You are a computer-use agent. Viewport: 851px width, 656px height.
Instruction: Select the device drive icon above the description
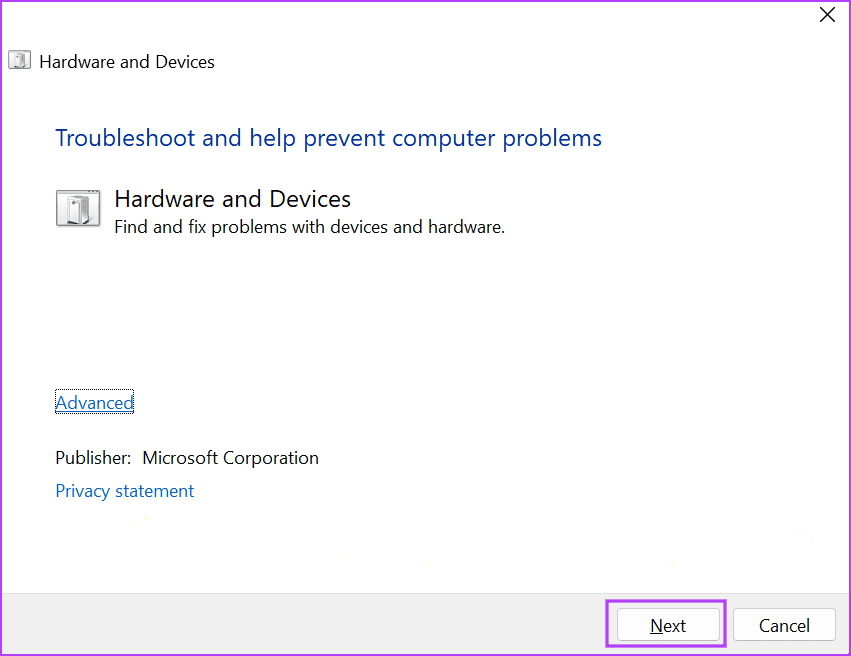coord(78,208)
